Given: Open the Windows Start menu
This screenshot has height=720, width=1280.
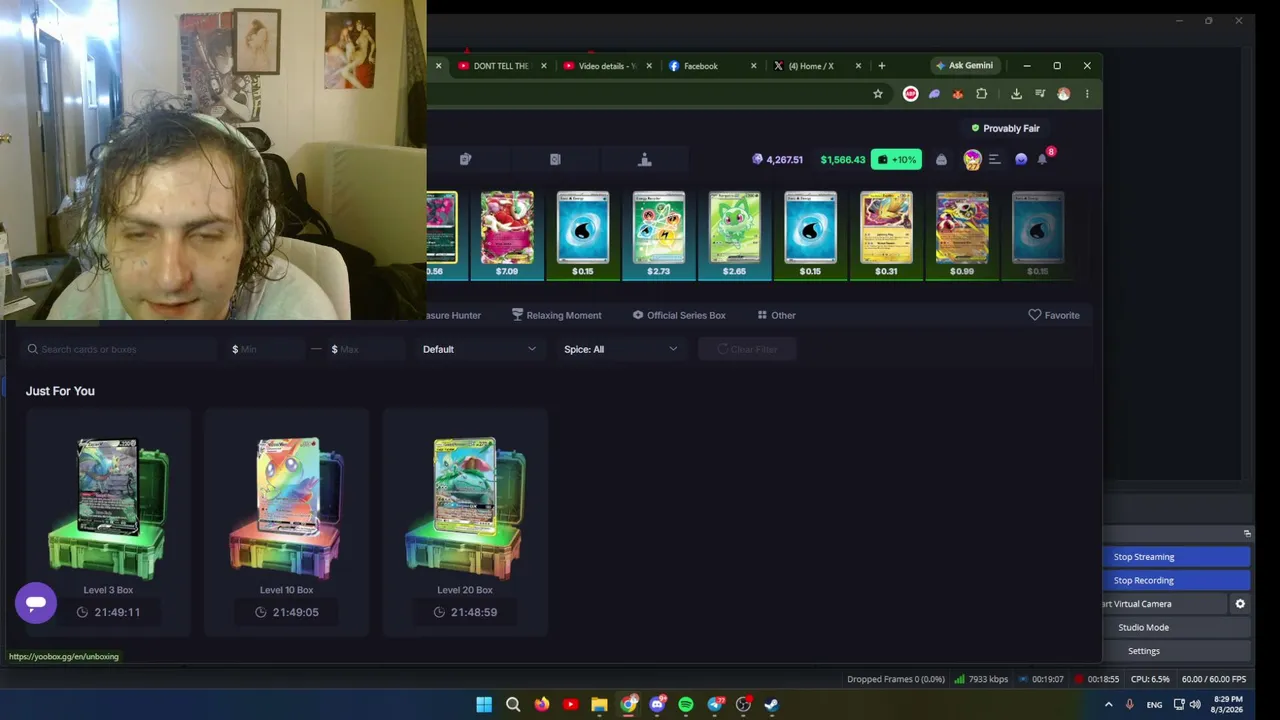Looking at the screenshot, I should [484, 704].
